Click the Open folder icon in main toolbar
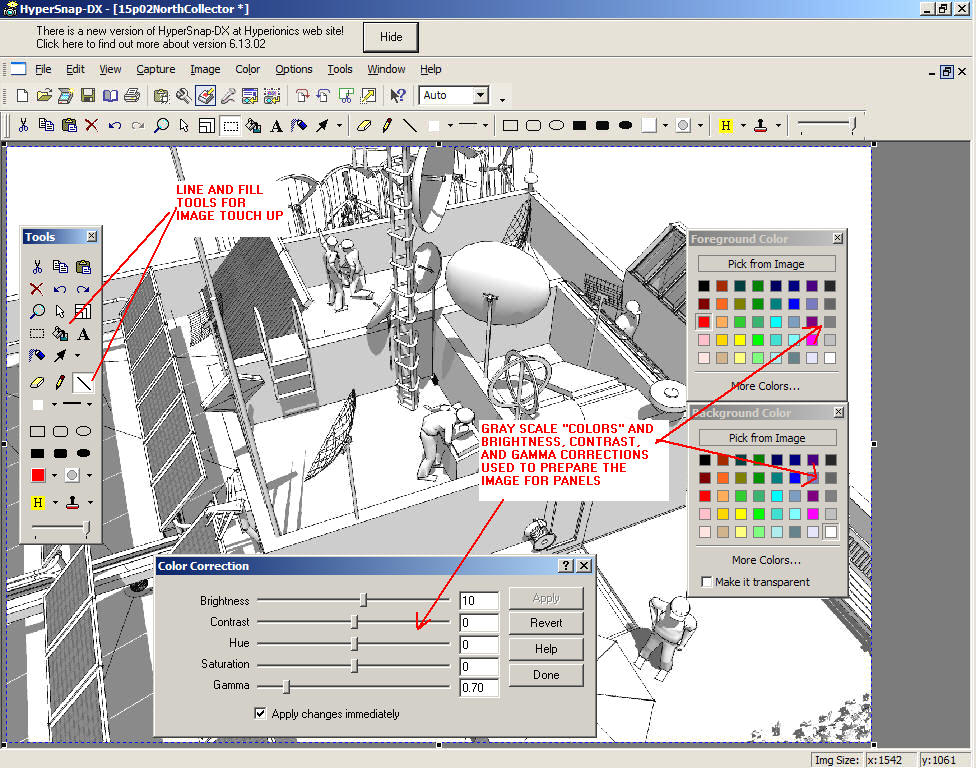The height and width of the screenshot is (768, 976). [44, 95]
